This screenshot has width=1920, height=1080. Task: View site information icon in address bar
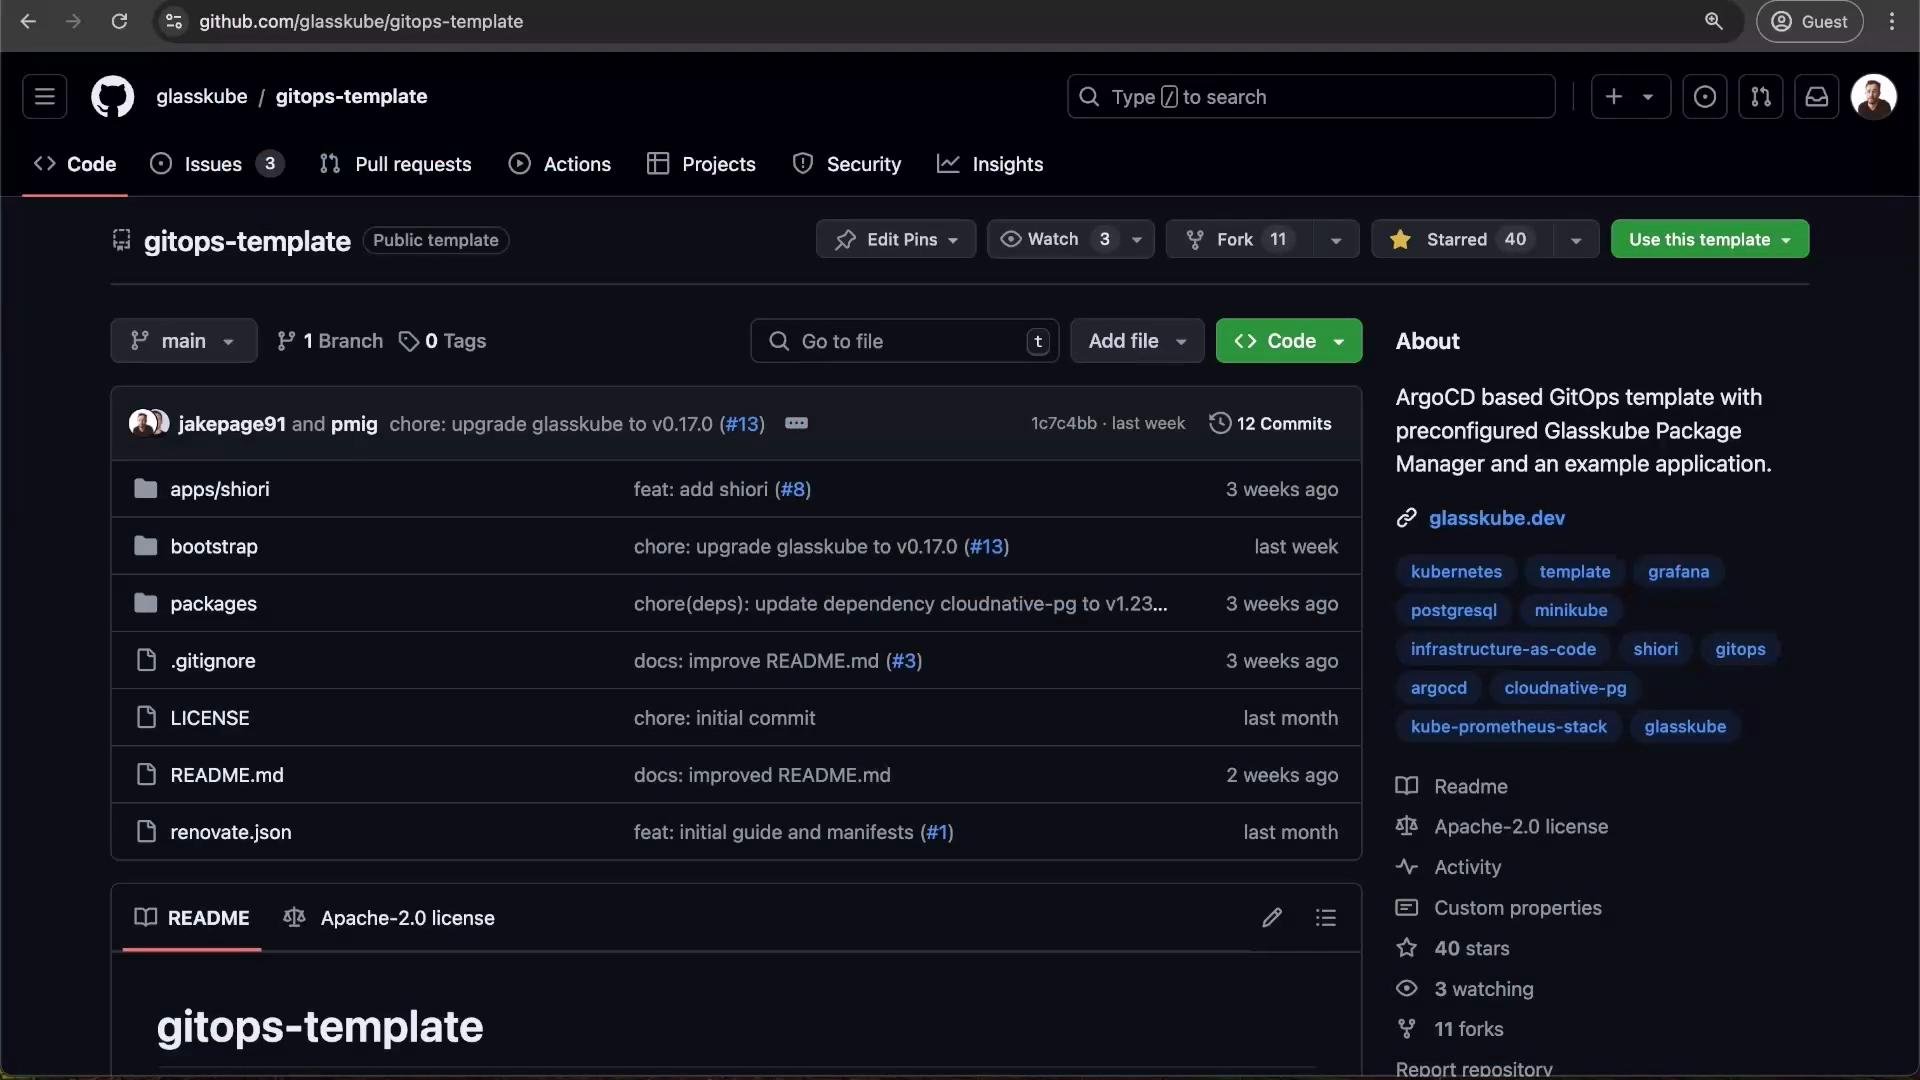(x=174, y=21)
